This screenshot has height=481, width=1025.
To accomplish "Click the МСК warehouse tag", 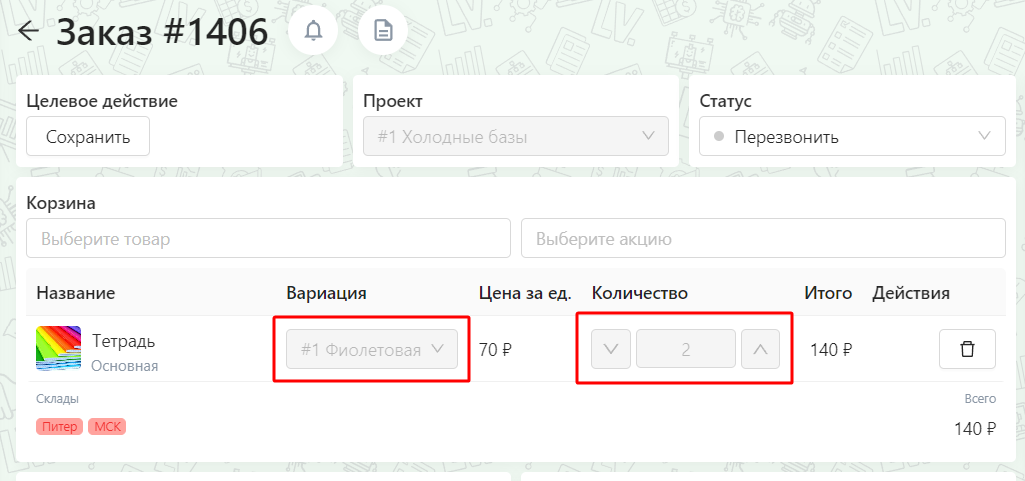I will pos(107,427).
